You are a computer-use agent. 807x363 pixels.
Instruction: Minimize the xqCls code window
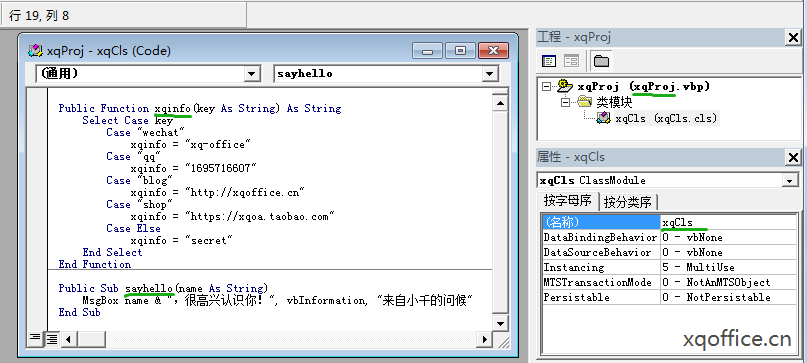pos(427,50)
